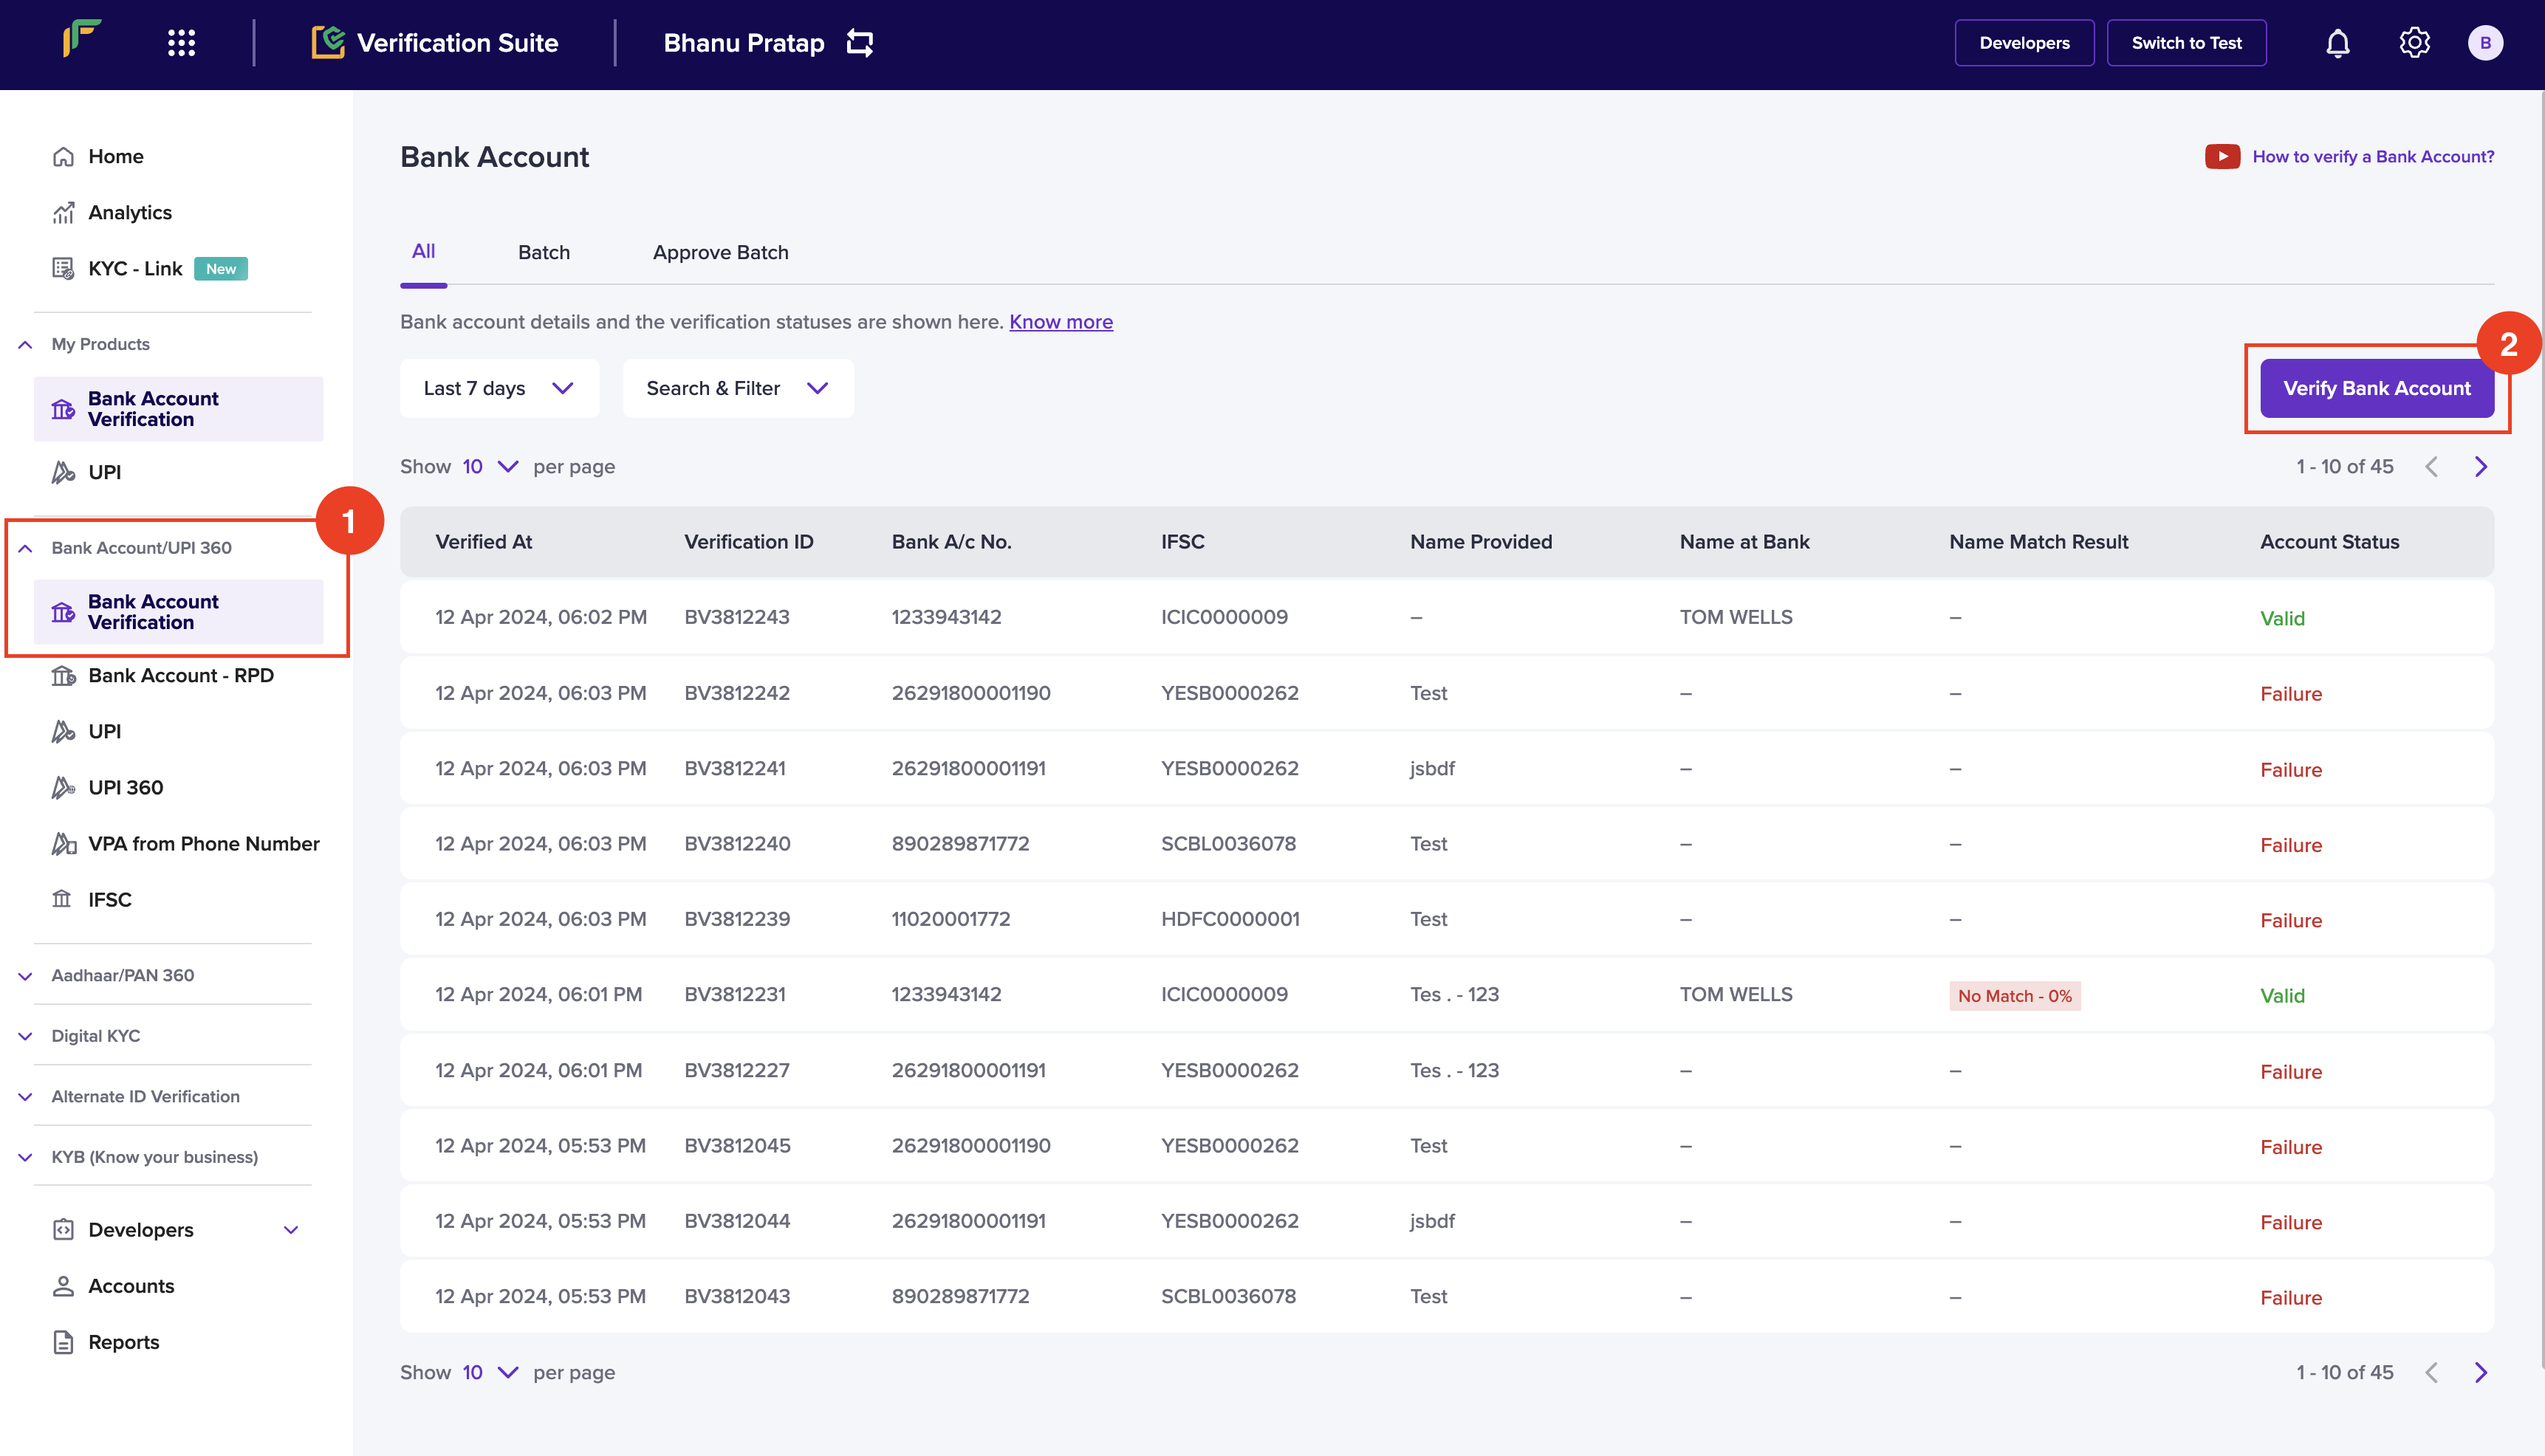Open the apps grid launcher icon
The image size is (2545, 1456).
[181, 43]
